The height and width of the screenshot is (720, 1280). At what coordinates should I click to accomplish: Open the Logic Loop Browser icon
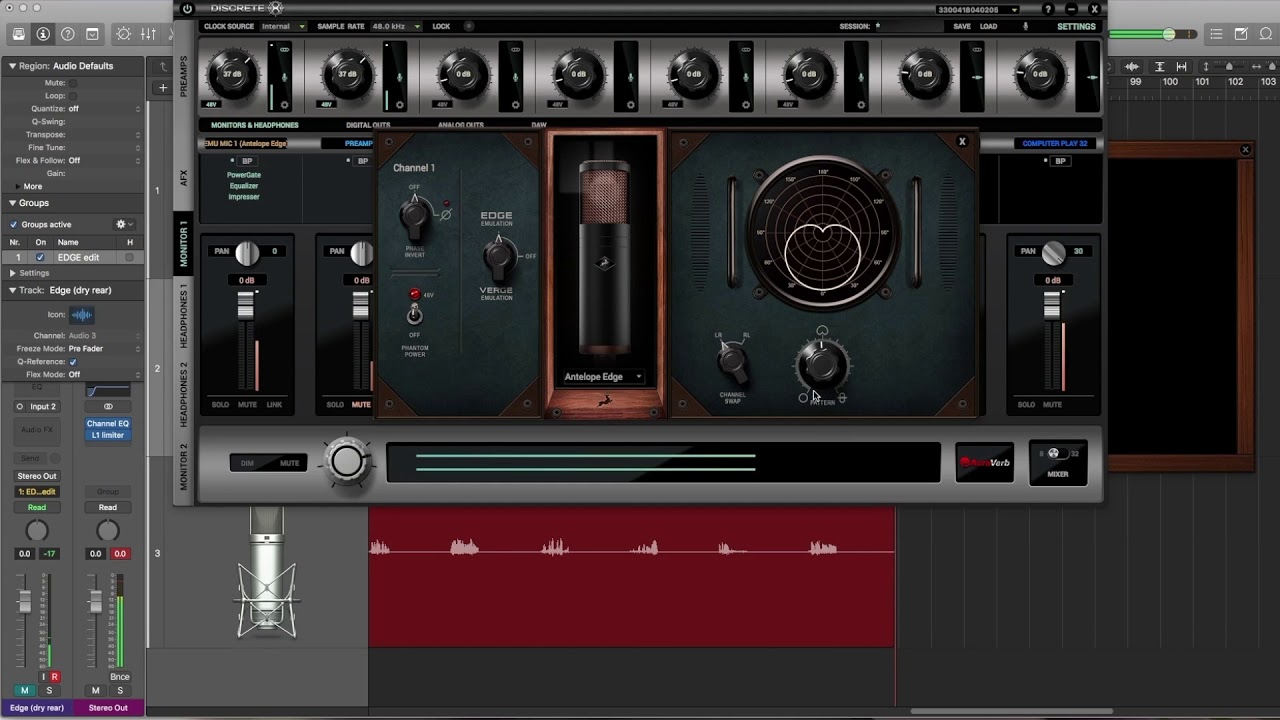click(1265, 34)
